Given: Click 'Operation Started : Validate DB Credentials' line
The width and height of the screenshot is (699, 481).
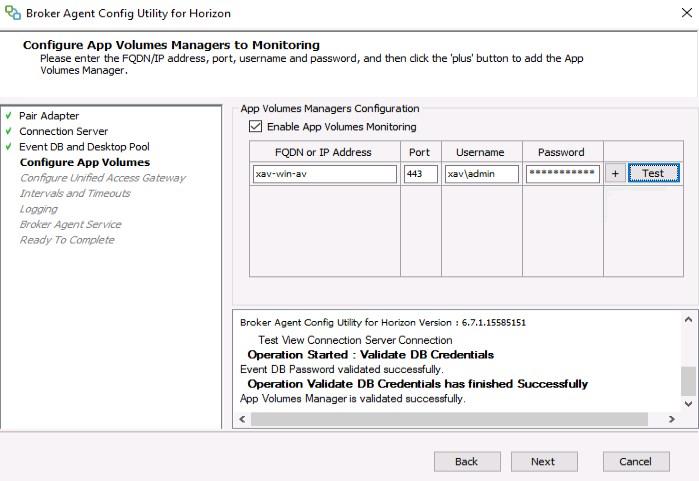Looking at the screenshot, I should (x=370, y=355).
